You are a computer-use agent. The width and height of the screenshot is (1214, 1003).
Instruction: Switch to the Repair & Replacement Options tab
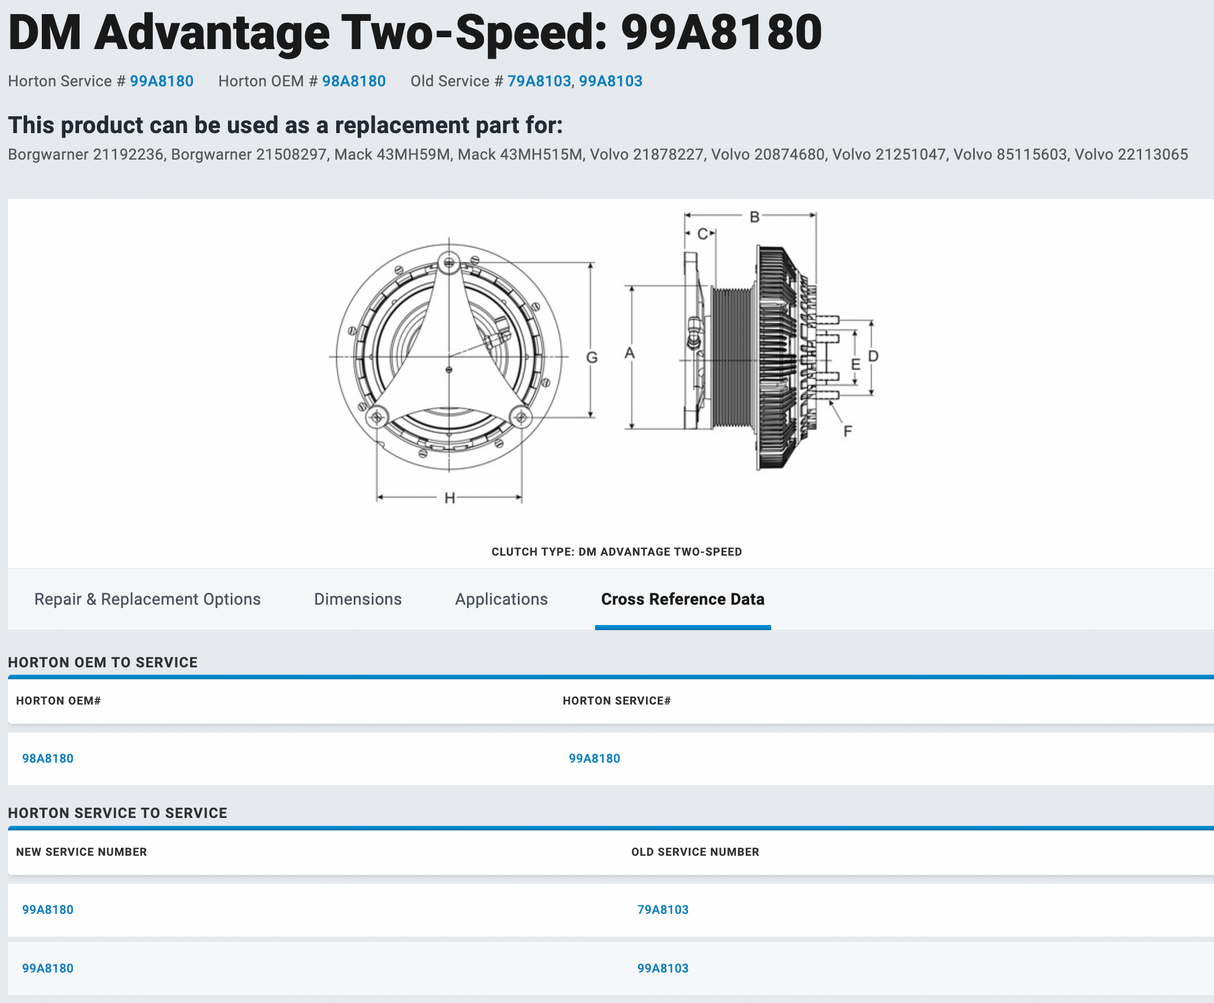[x=147, y=599]
